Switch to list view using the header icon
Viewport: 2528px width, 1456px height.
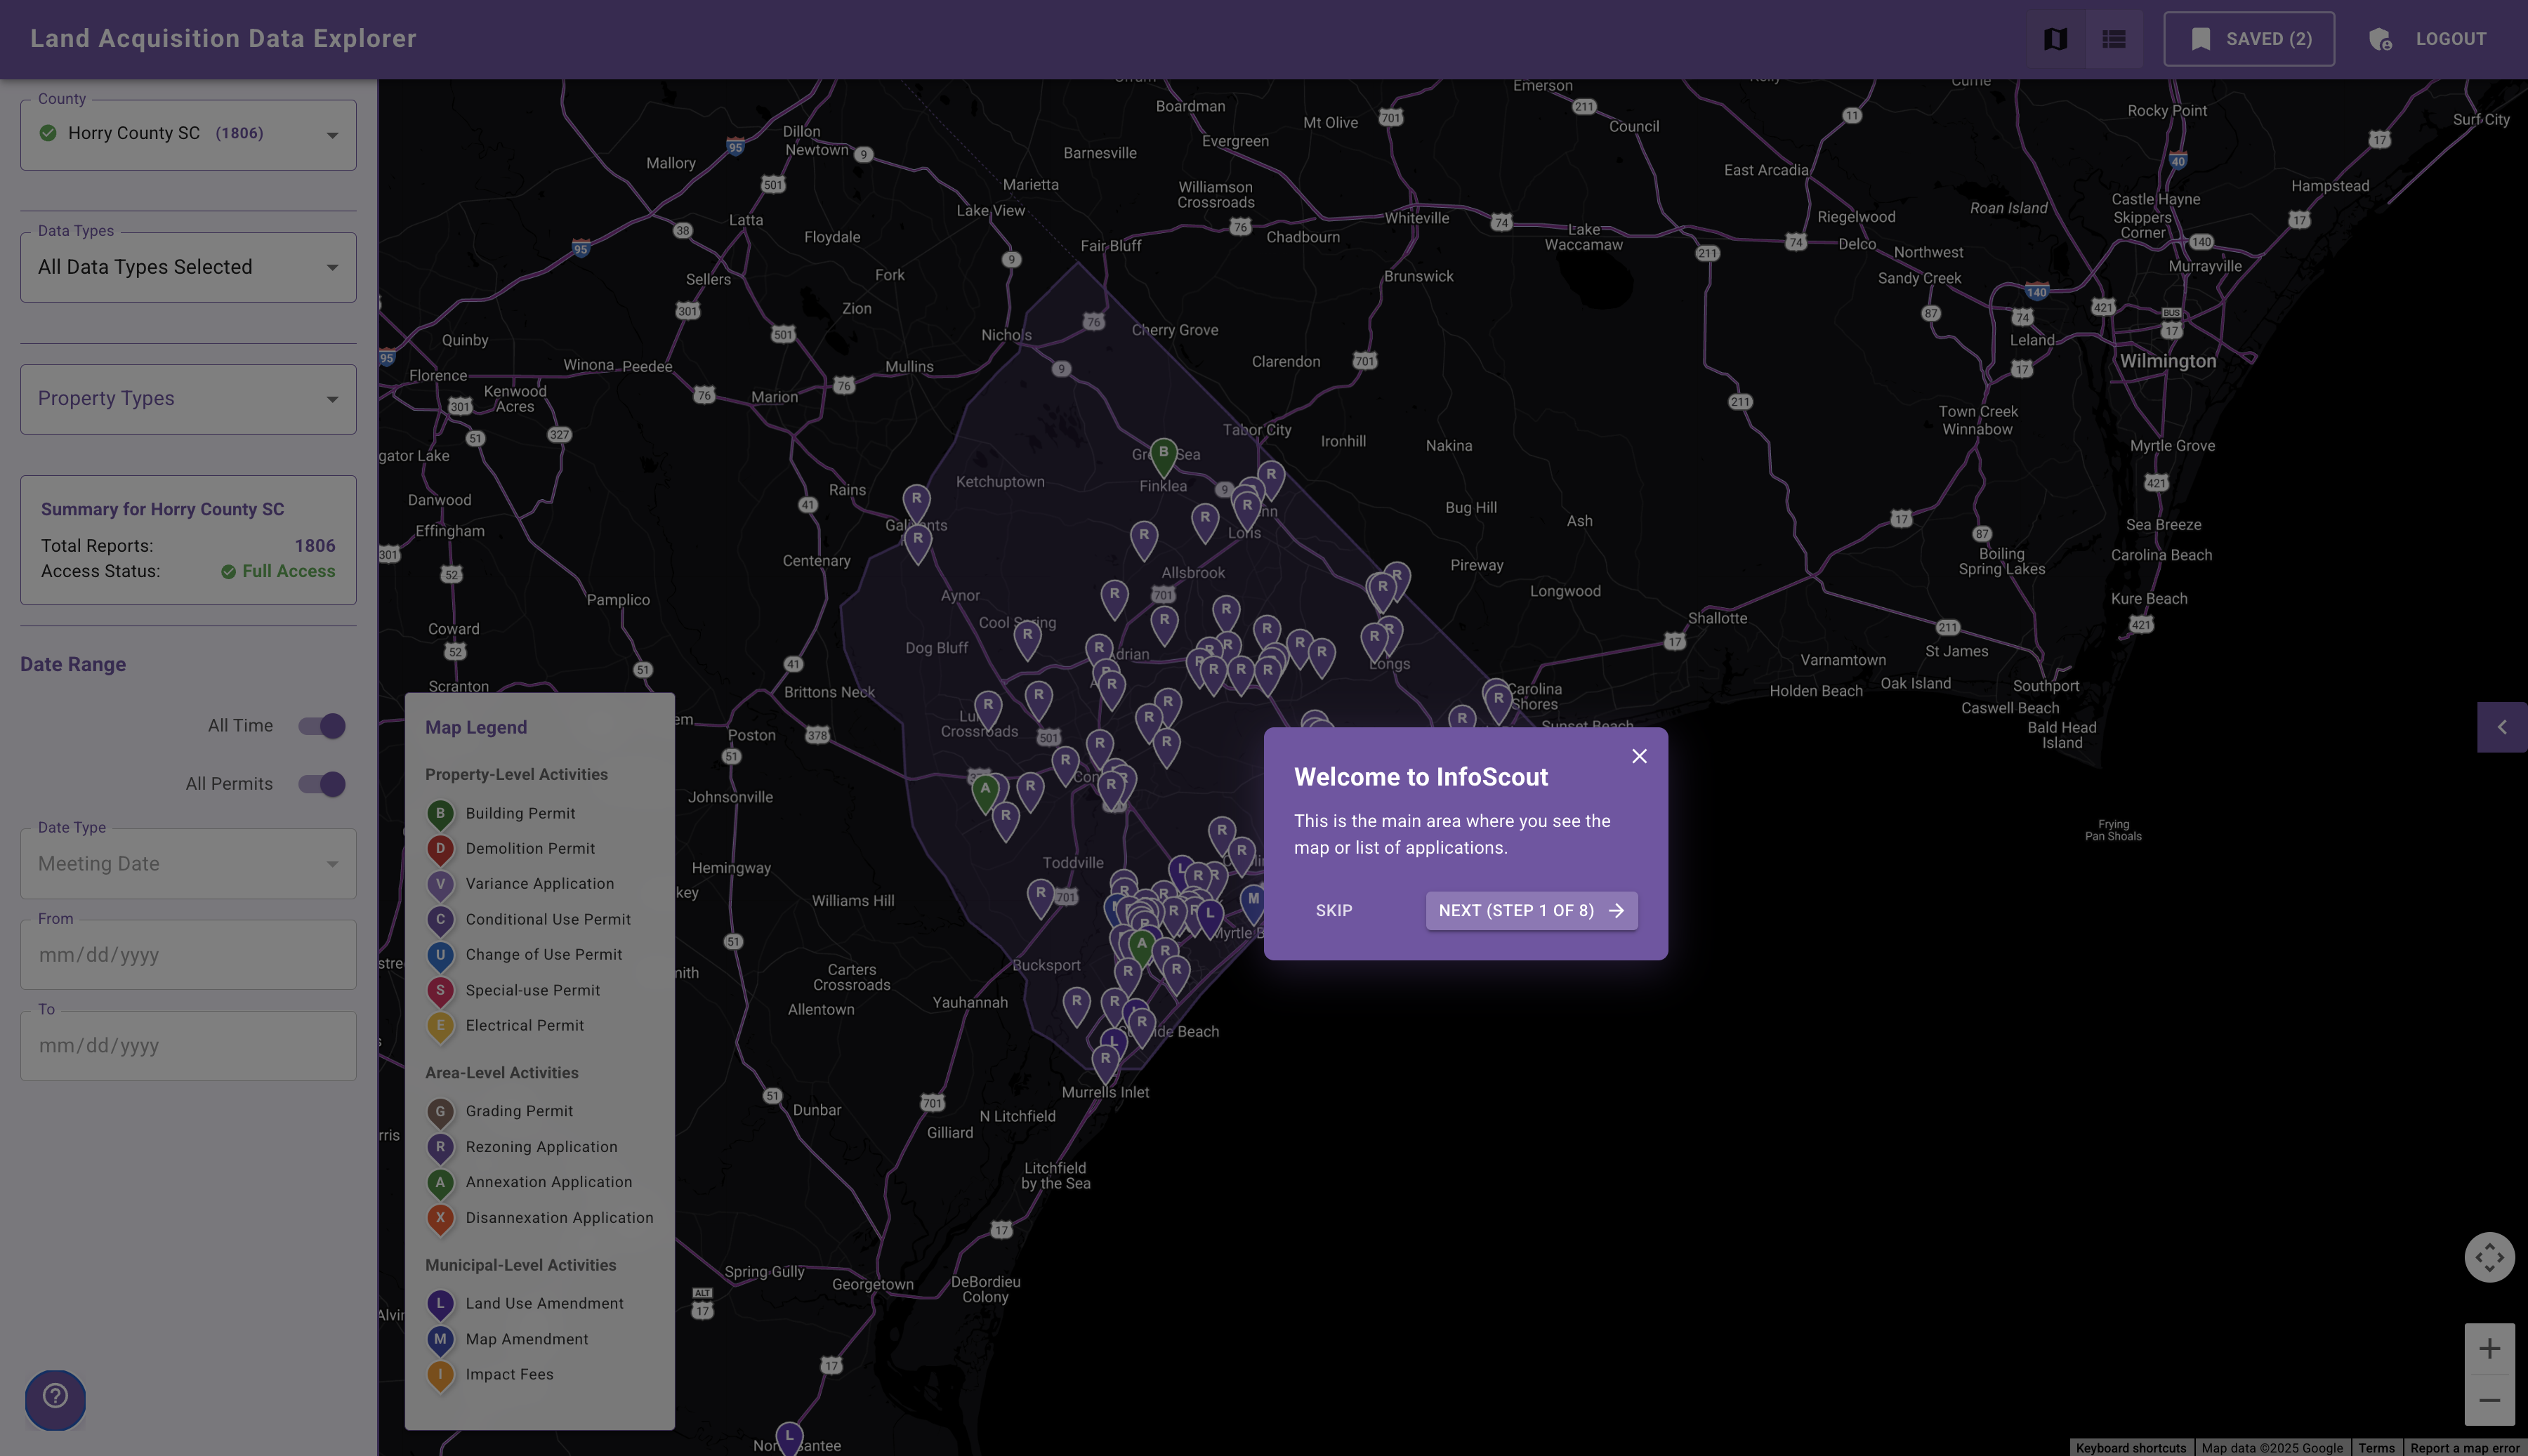(2113, 39)
